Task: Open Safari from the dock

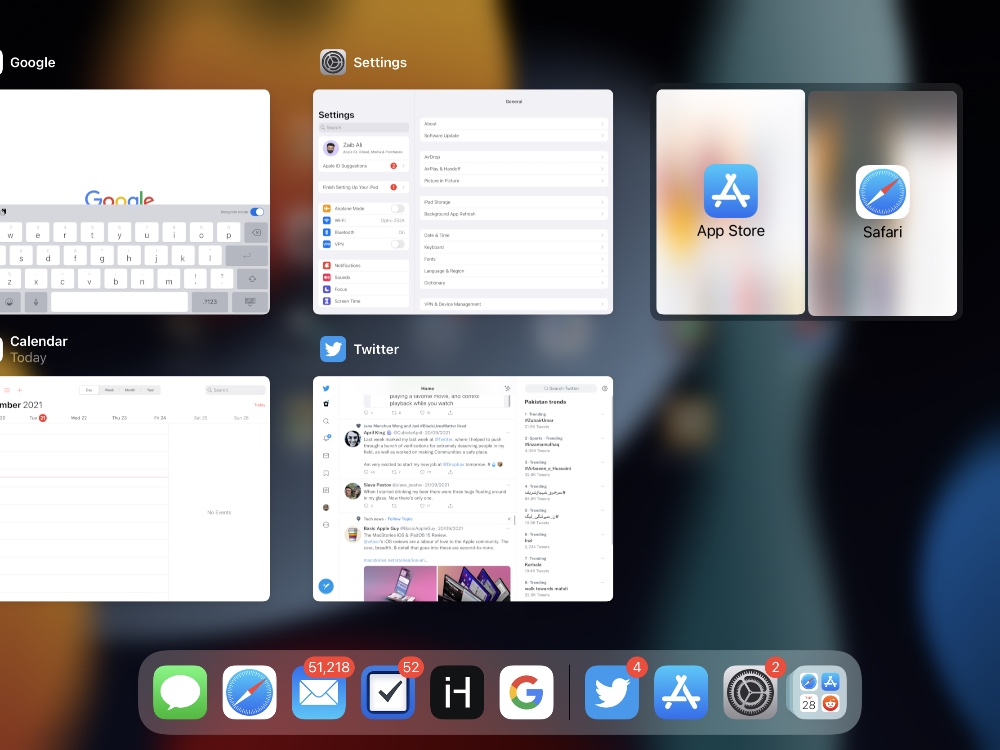Action: 249,692
